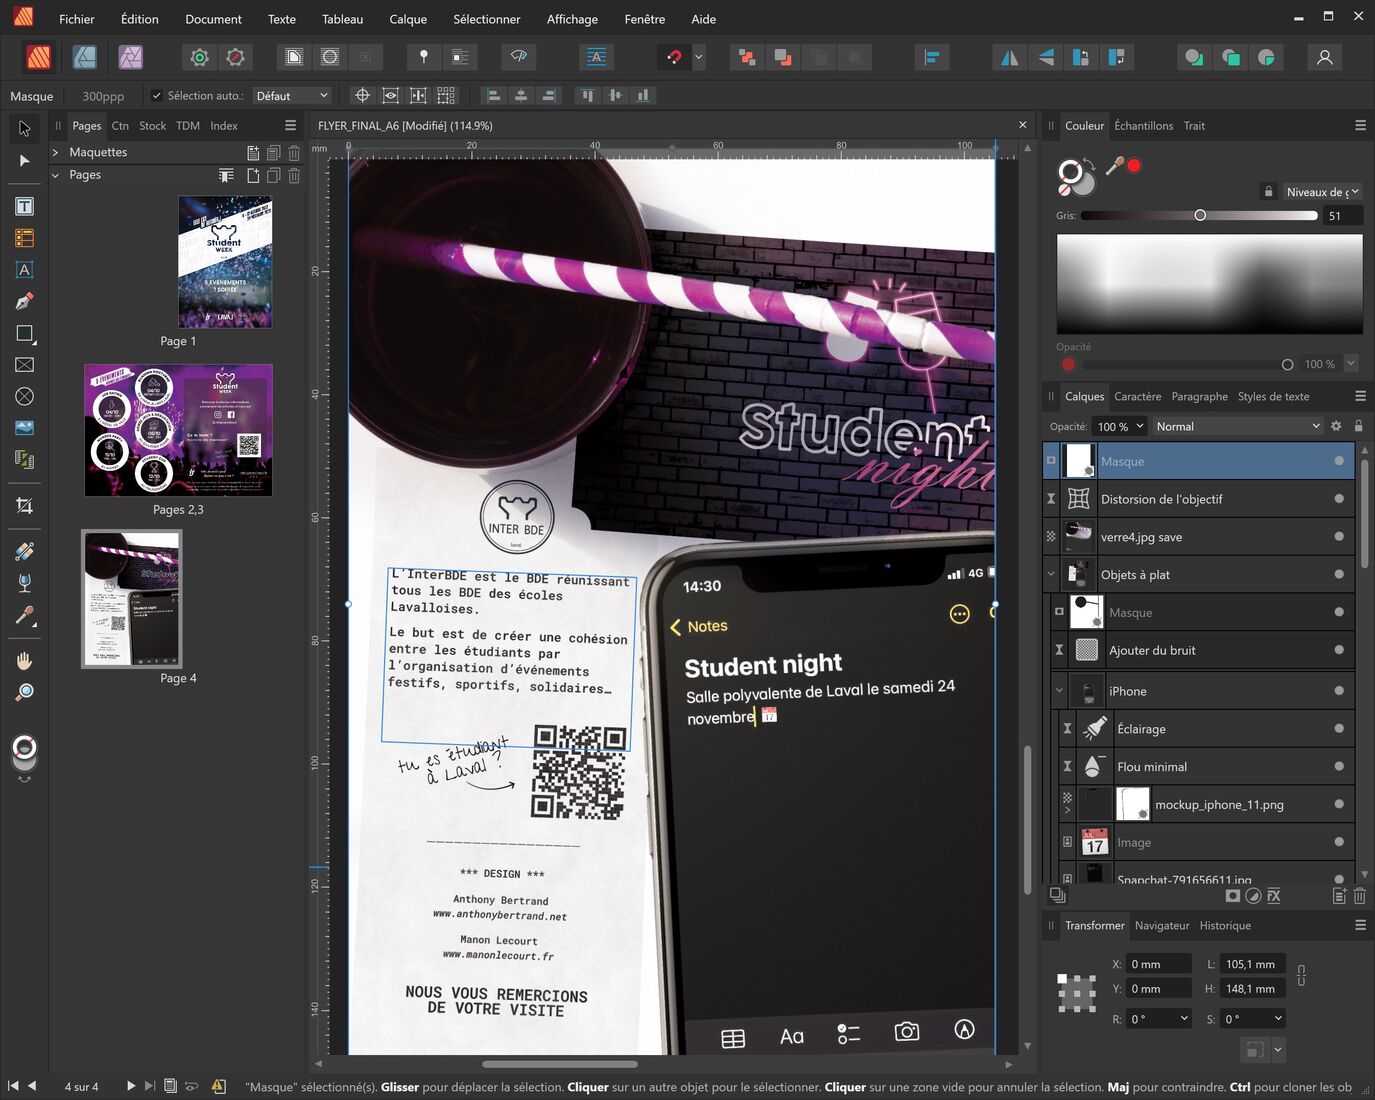Choose the Zoom magnifier tool
1375x1100 pixels.
pos(25,693)
